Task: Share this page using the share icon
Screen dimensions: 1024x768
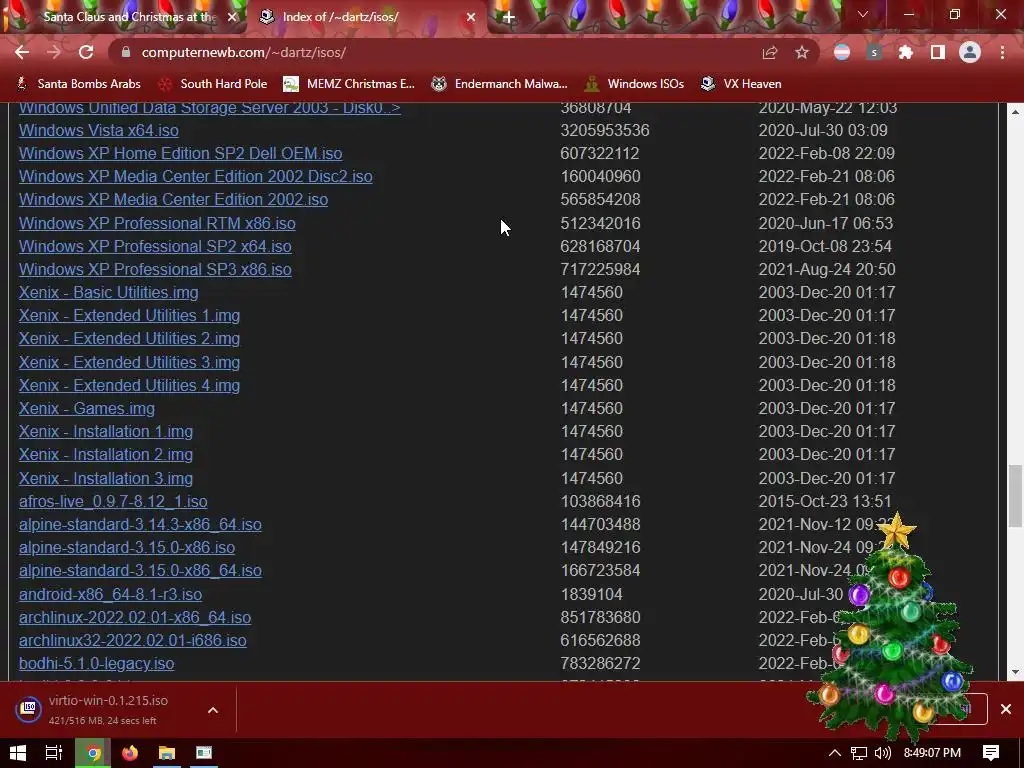Action: tap(770, 52)
